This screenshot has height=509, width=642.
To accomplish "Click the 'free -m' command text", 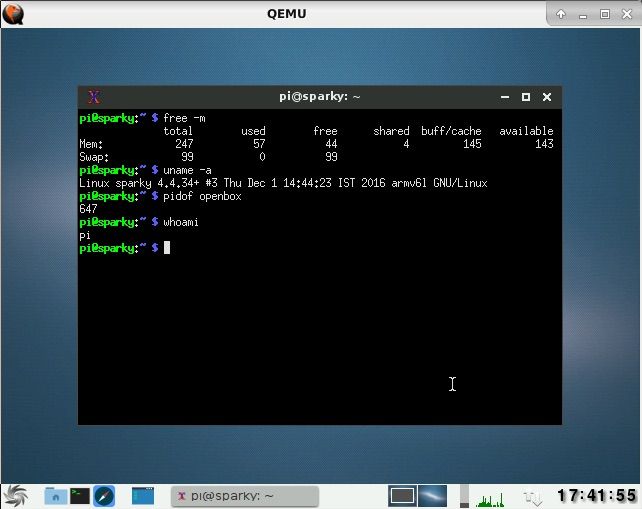I will pos(184,118).
